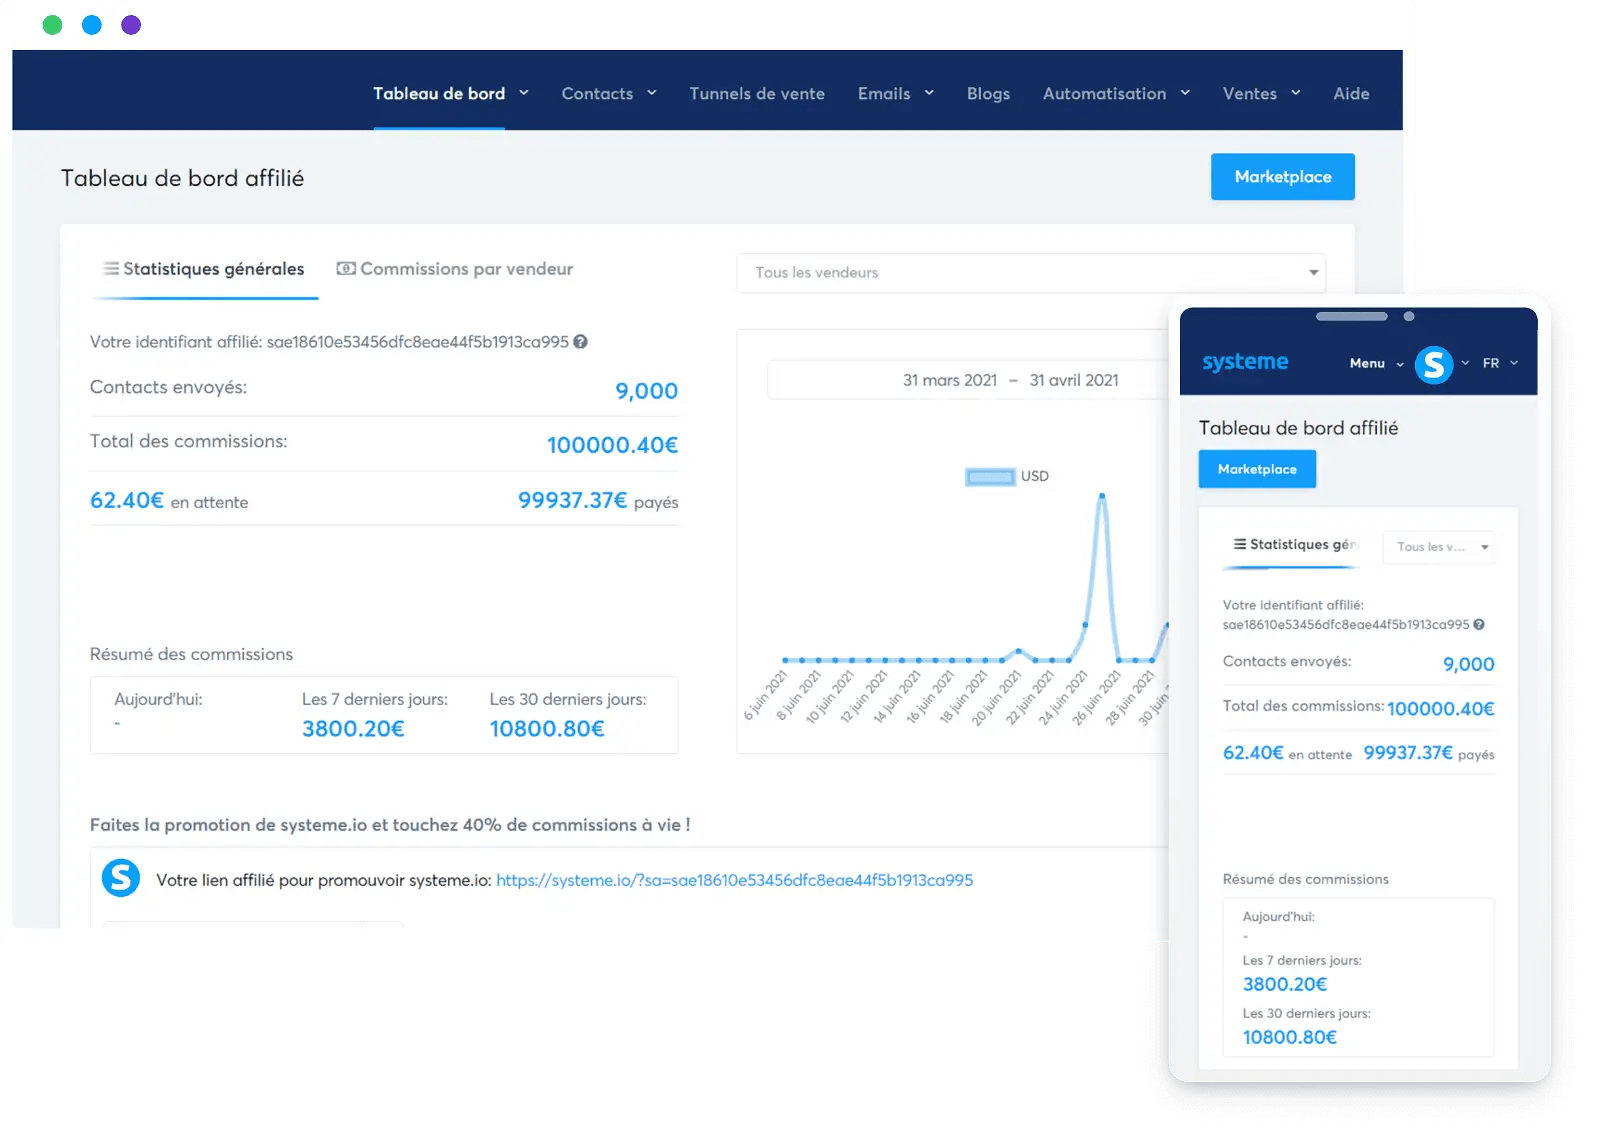Open the Contacts menu

click(x=597, y=94)
